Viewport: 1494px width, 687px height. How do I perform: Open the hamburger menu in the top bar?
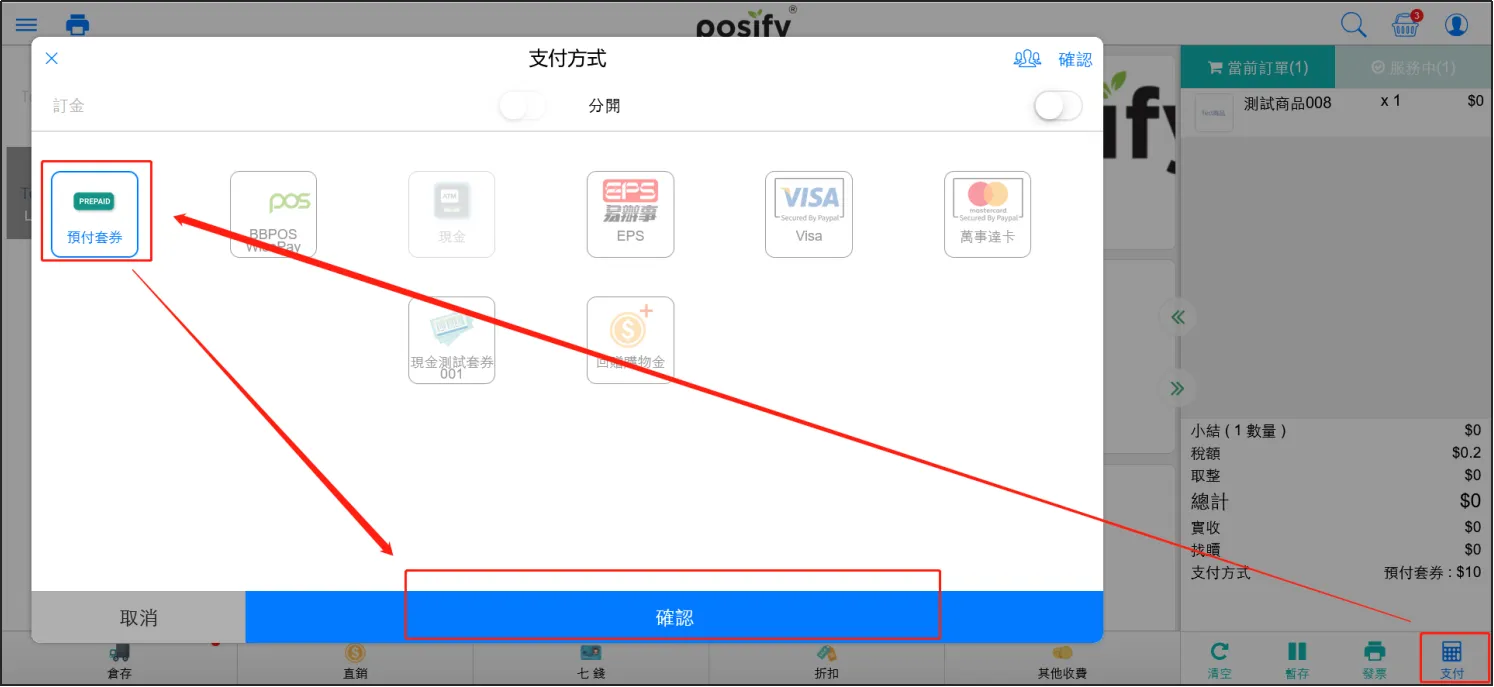coord(26,25)
